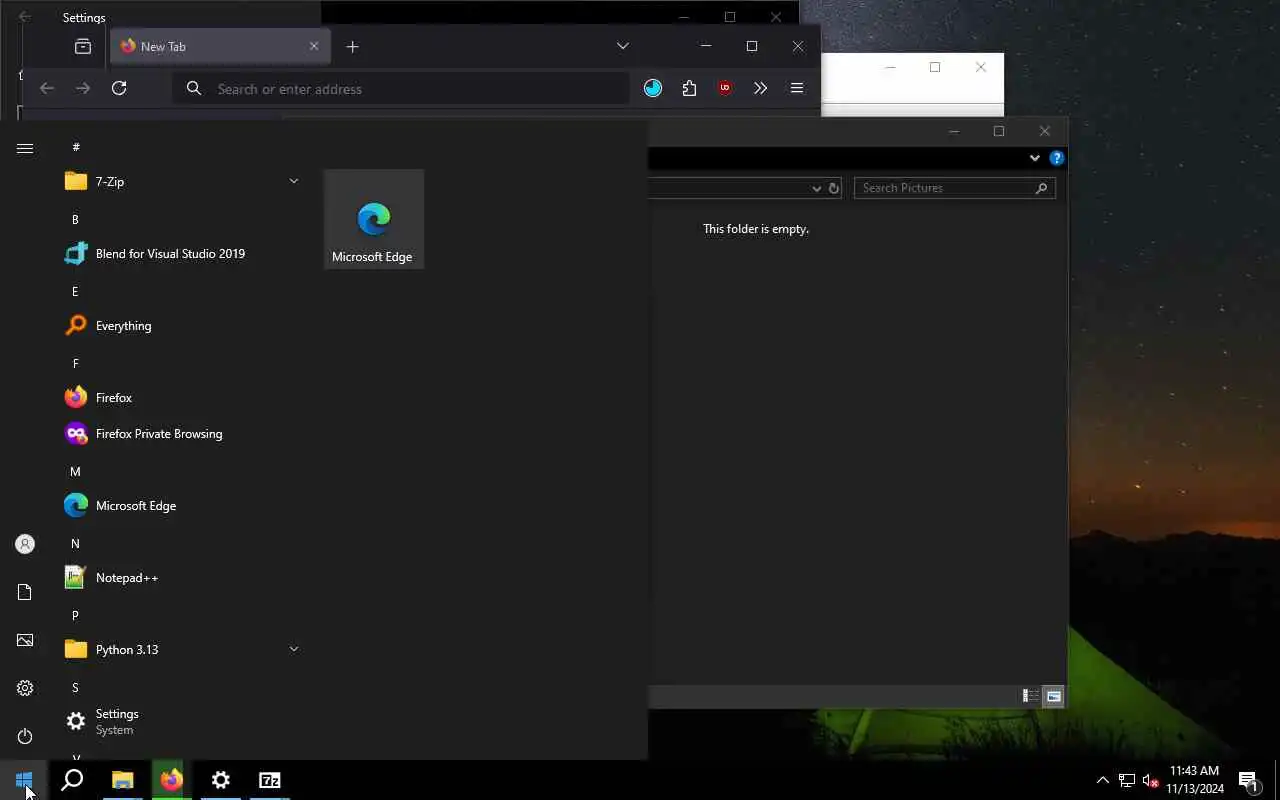Screen dimensions: 1280x800
Task: Click the Windows Start button
Action: [x=24, y=780]
